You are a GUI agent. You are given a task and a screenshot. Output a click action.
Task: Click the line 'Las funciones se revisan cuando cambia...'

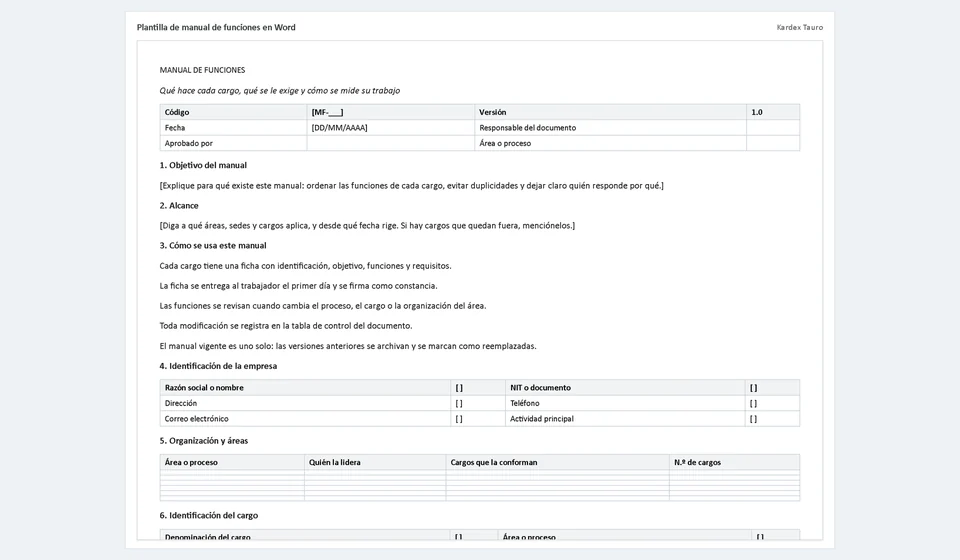323,306
